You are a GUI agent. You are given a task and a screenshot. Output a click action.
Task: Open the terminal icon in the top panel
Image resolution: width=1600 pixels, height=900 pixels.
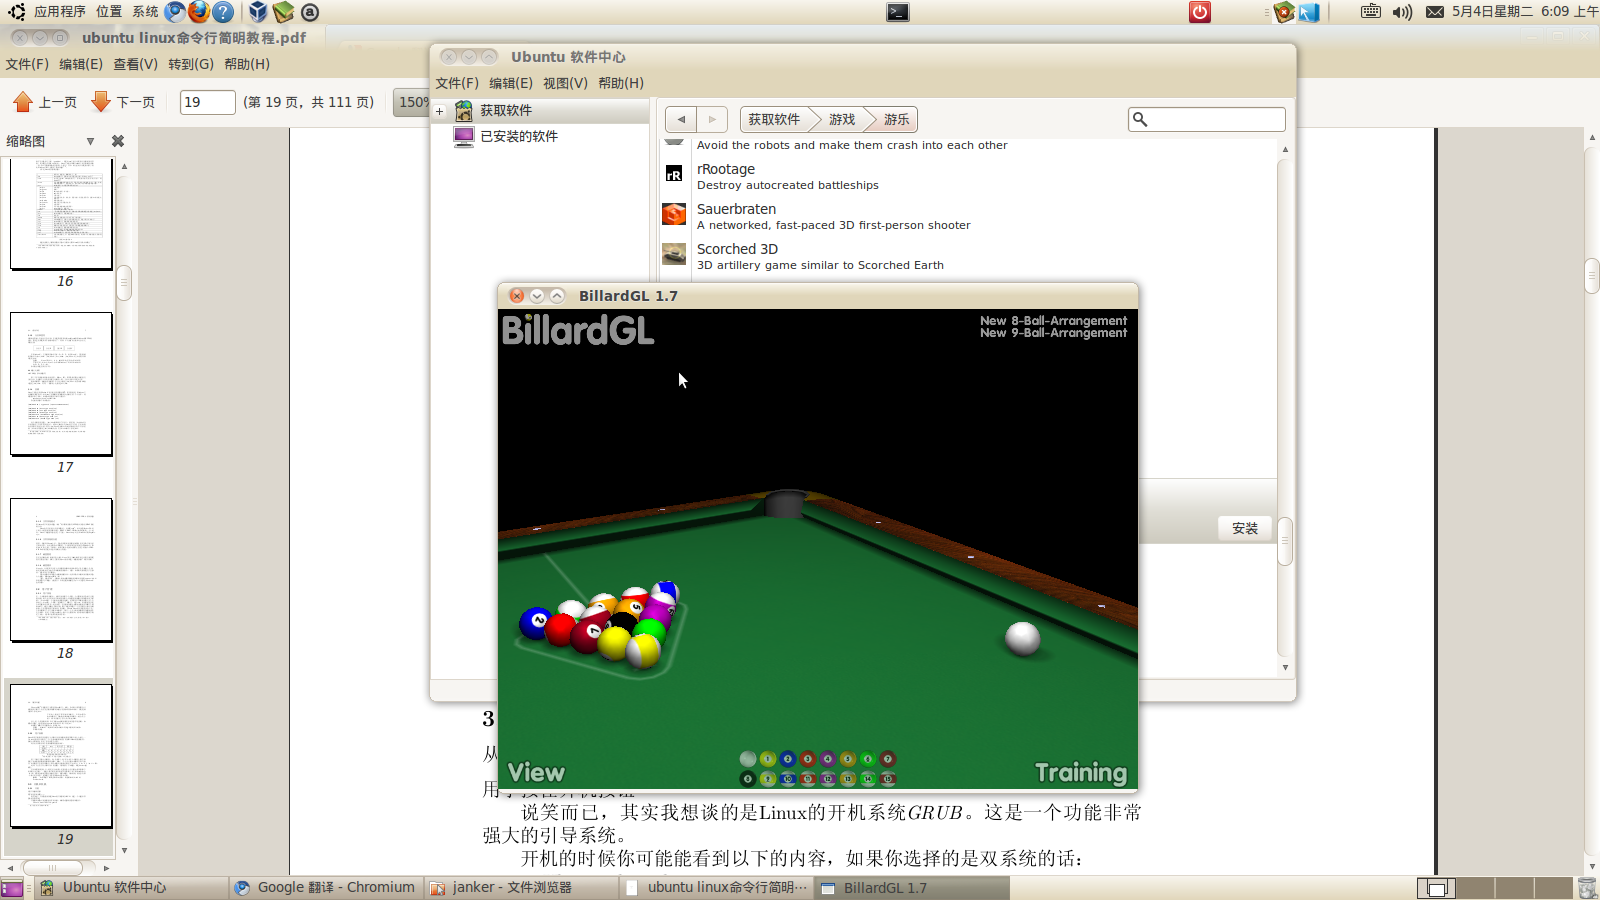point(898,12)
